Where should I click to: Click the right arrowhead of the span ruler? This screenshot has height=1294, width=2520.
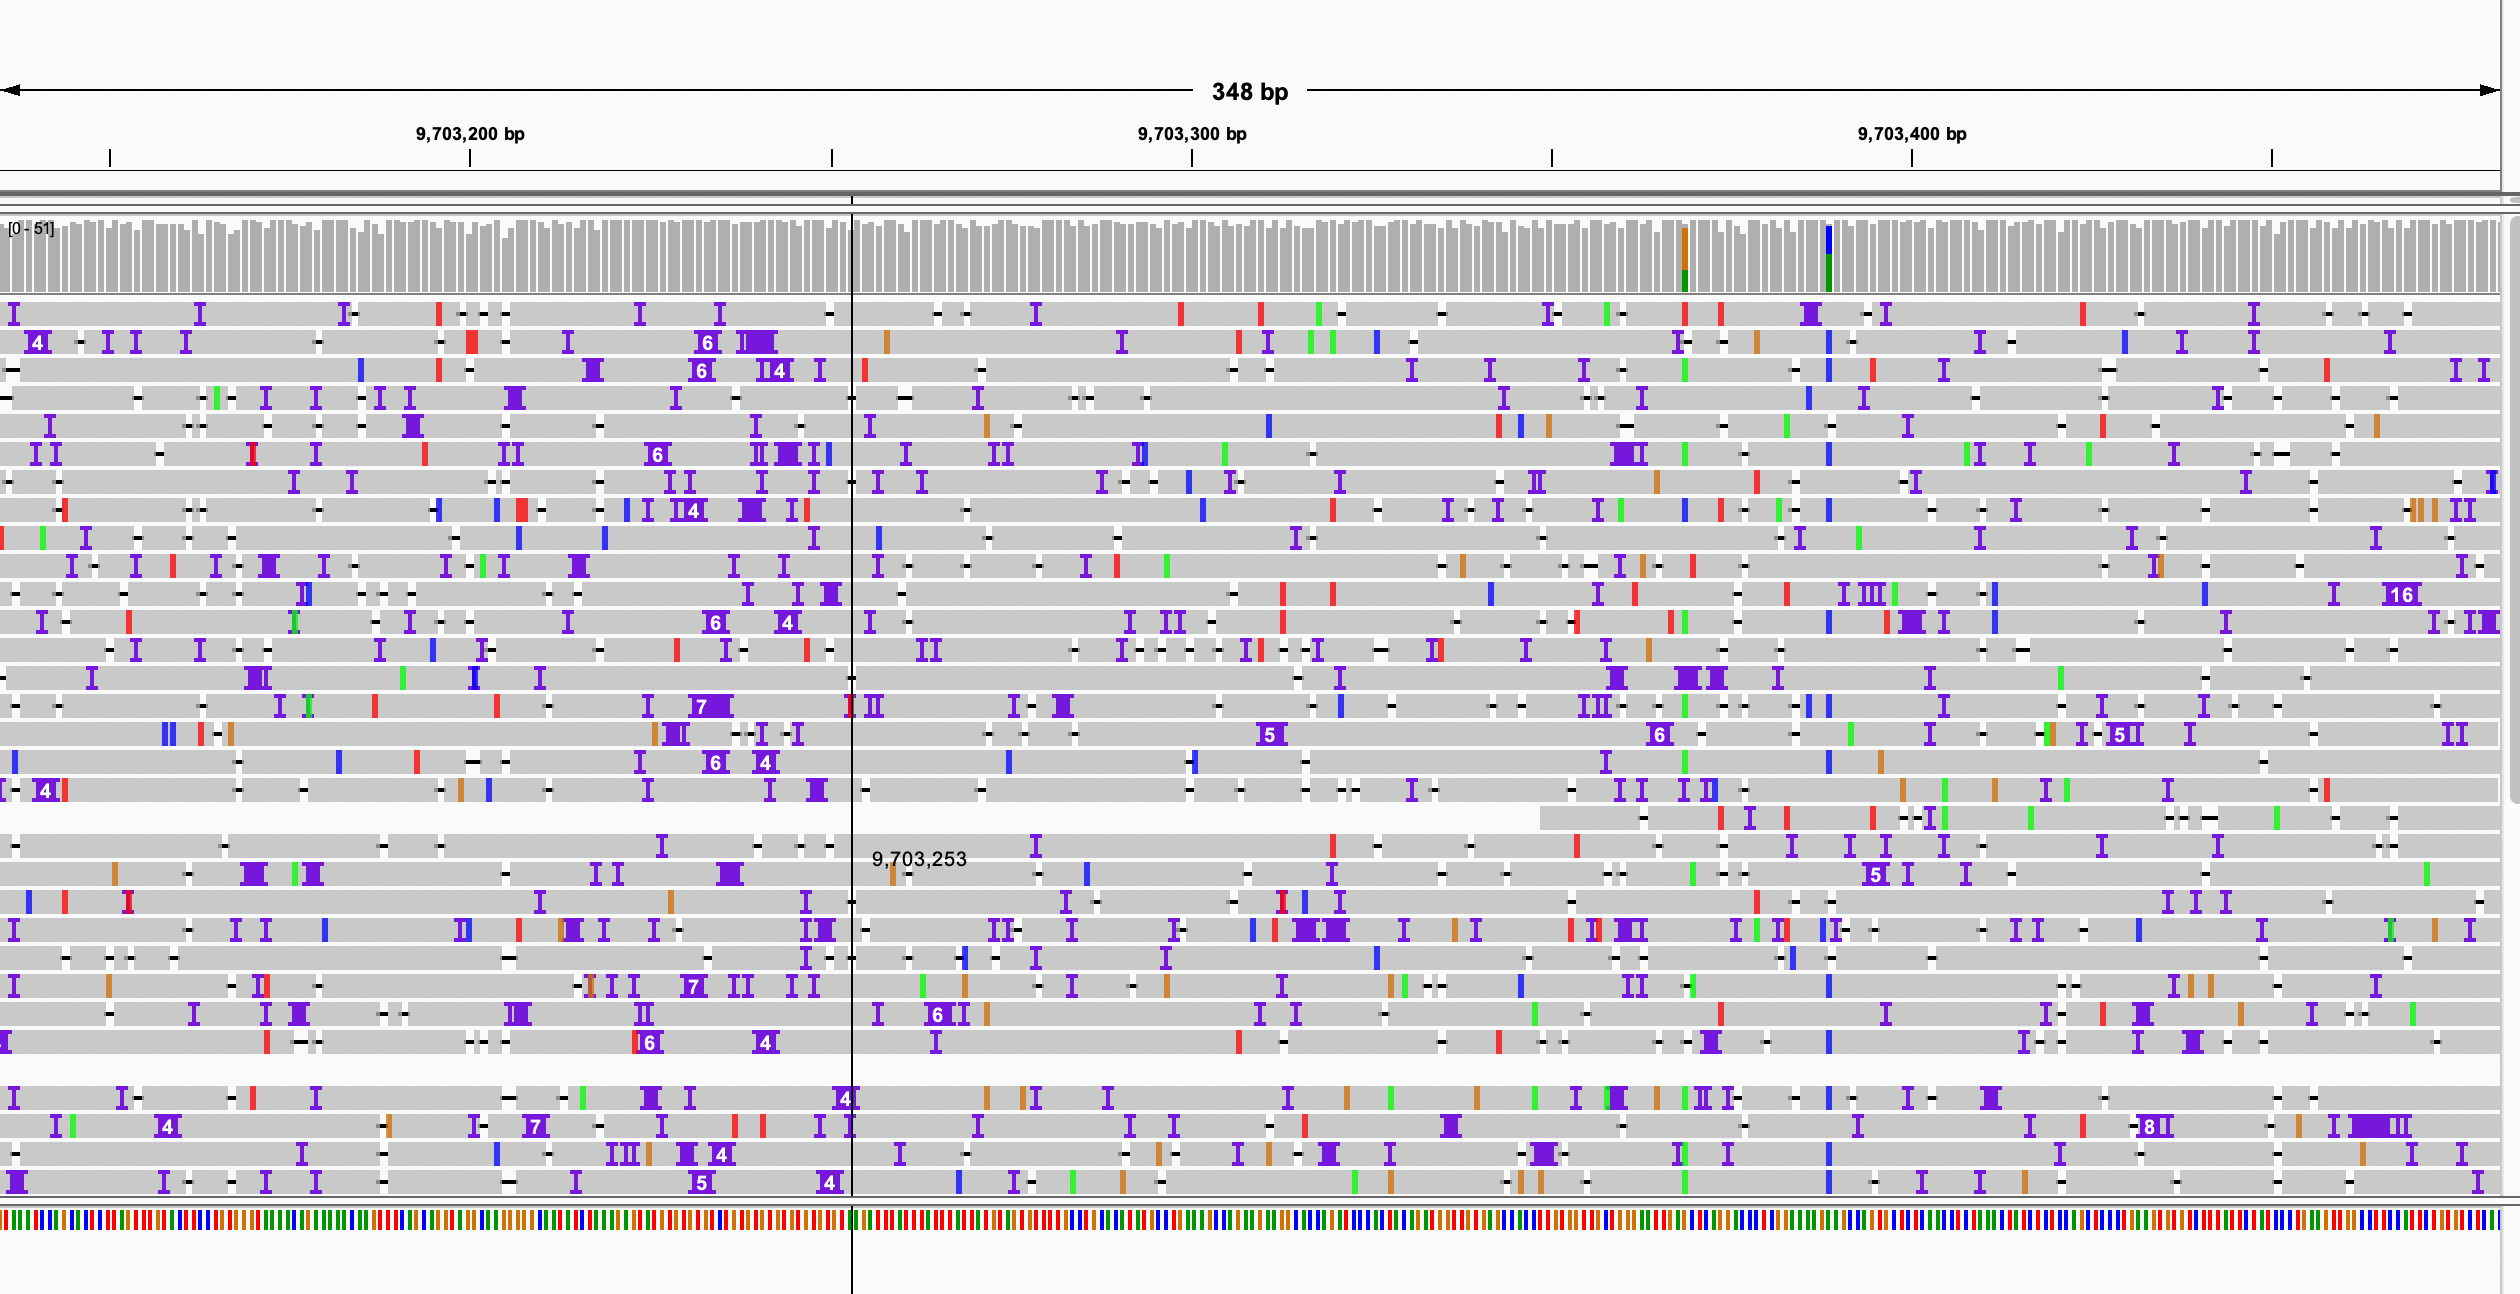point(2490,91)
